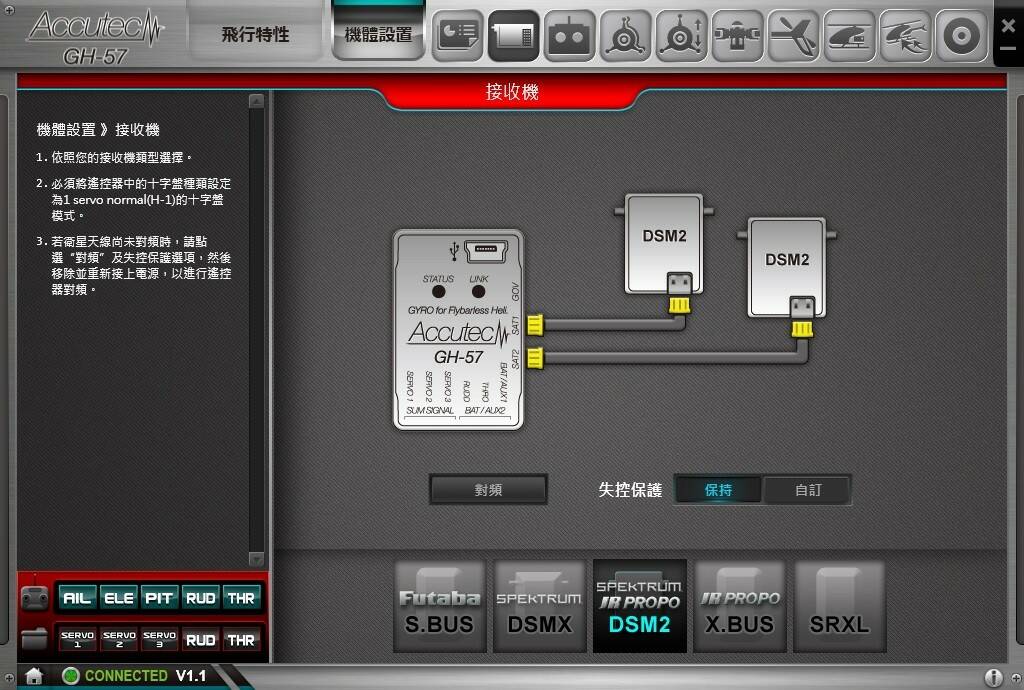1024x690 pixels.
Task: Open the helicopter flight style icon
Action: (x=905, y=36)
